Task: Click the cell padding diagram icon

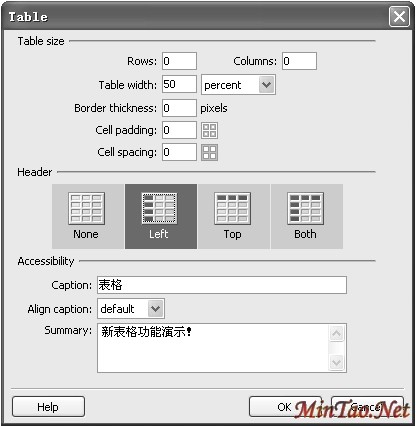Action: tap(210, 130)
